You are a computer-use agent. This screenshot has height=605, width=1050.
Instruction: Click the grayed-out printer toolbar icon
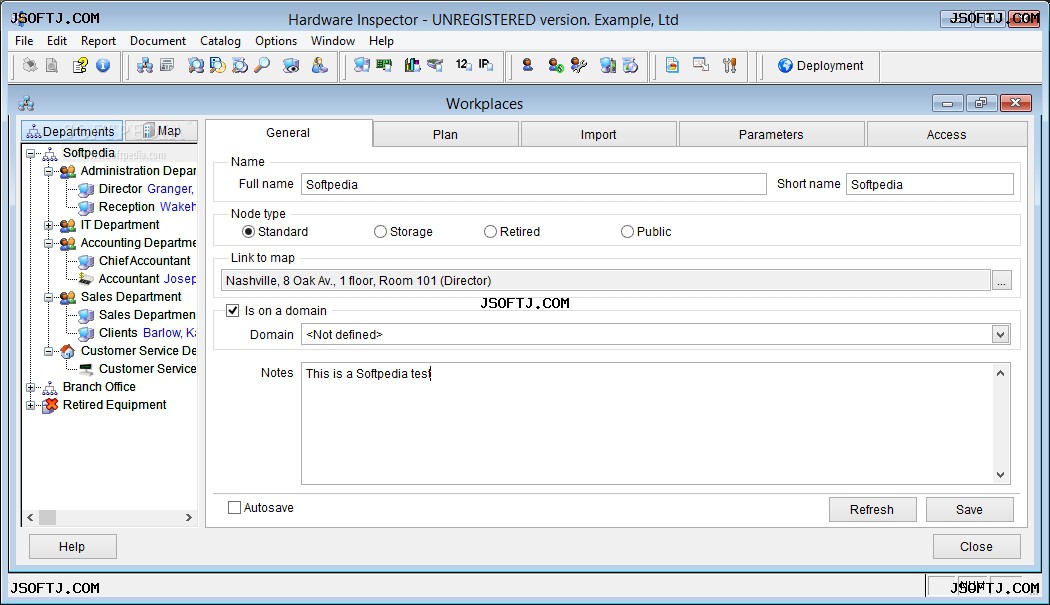pyautogui.click(x=29, y=65)
